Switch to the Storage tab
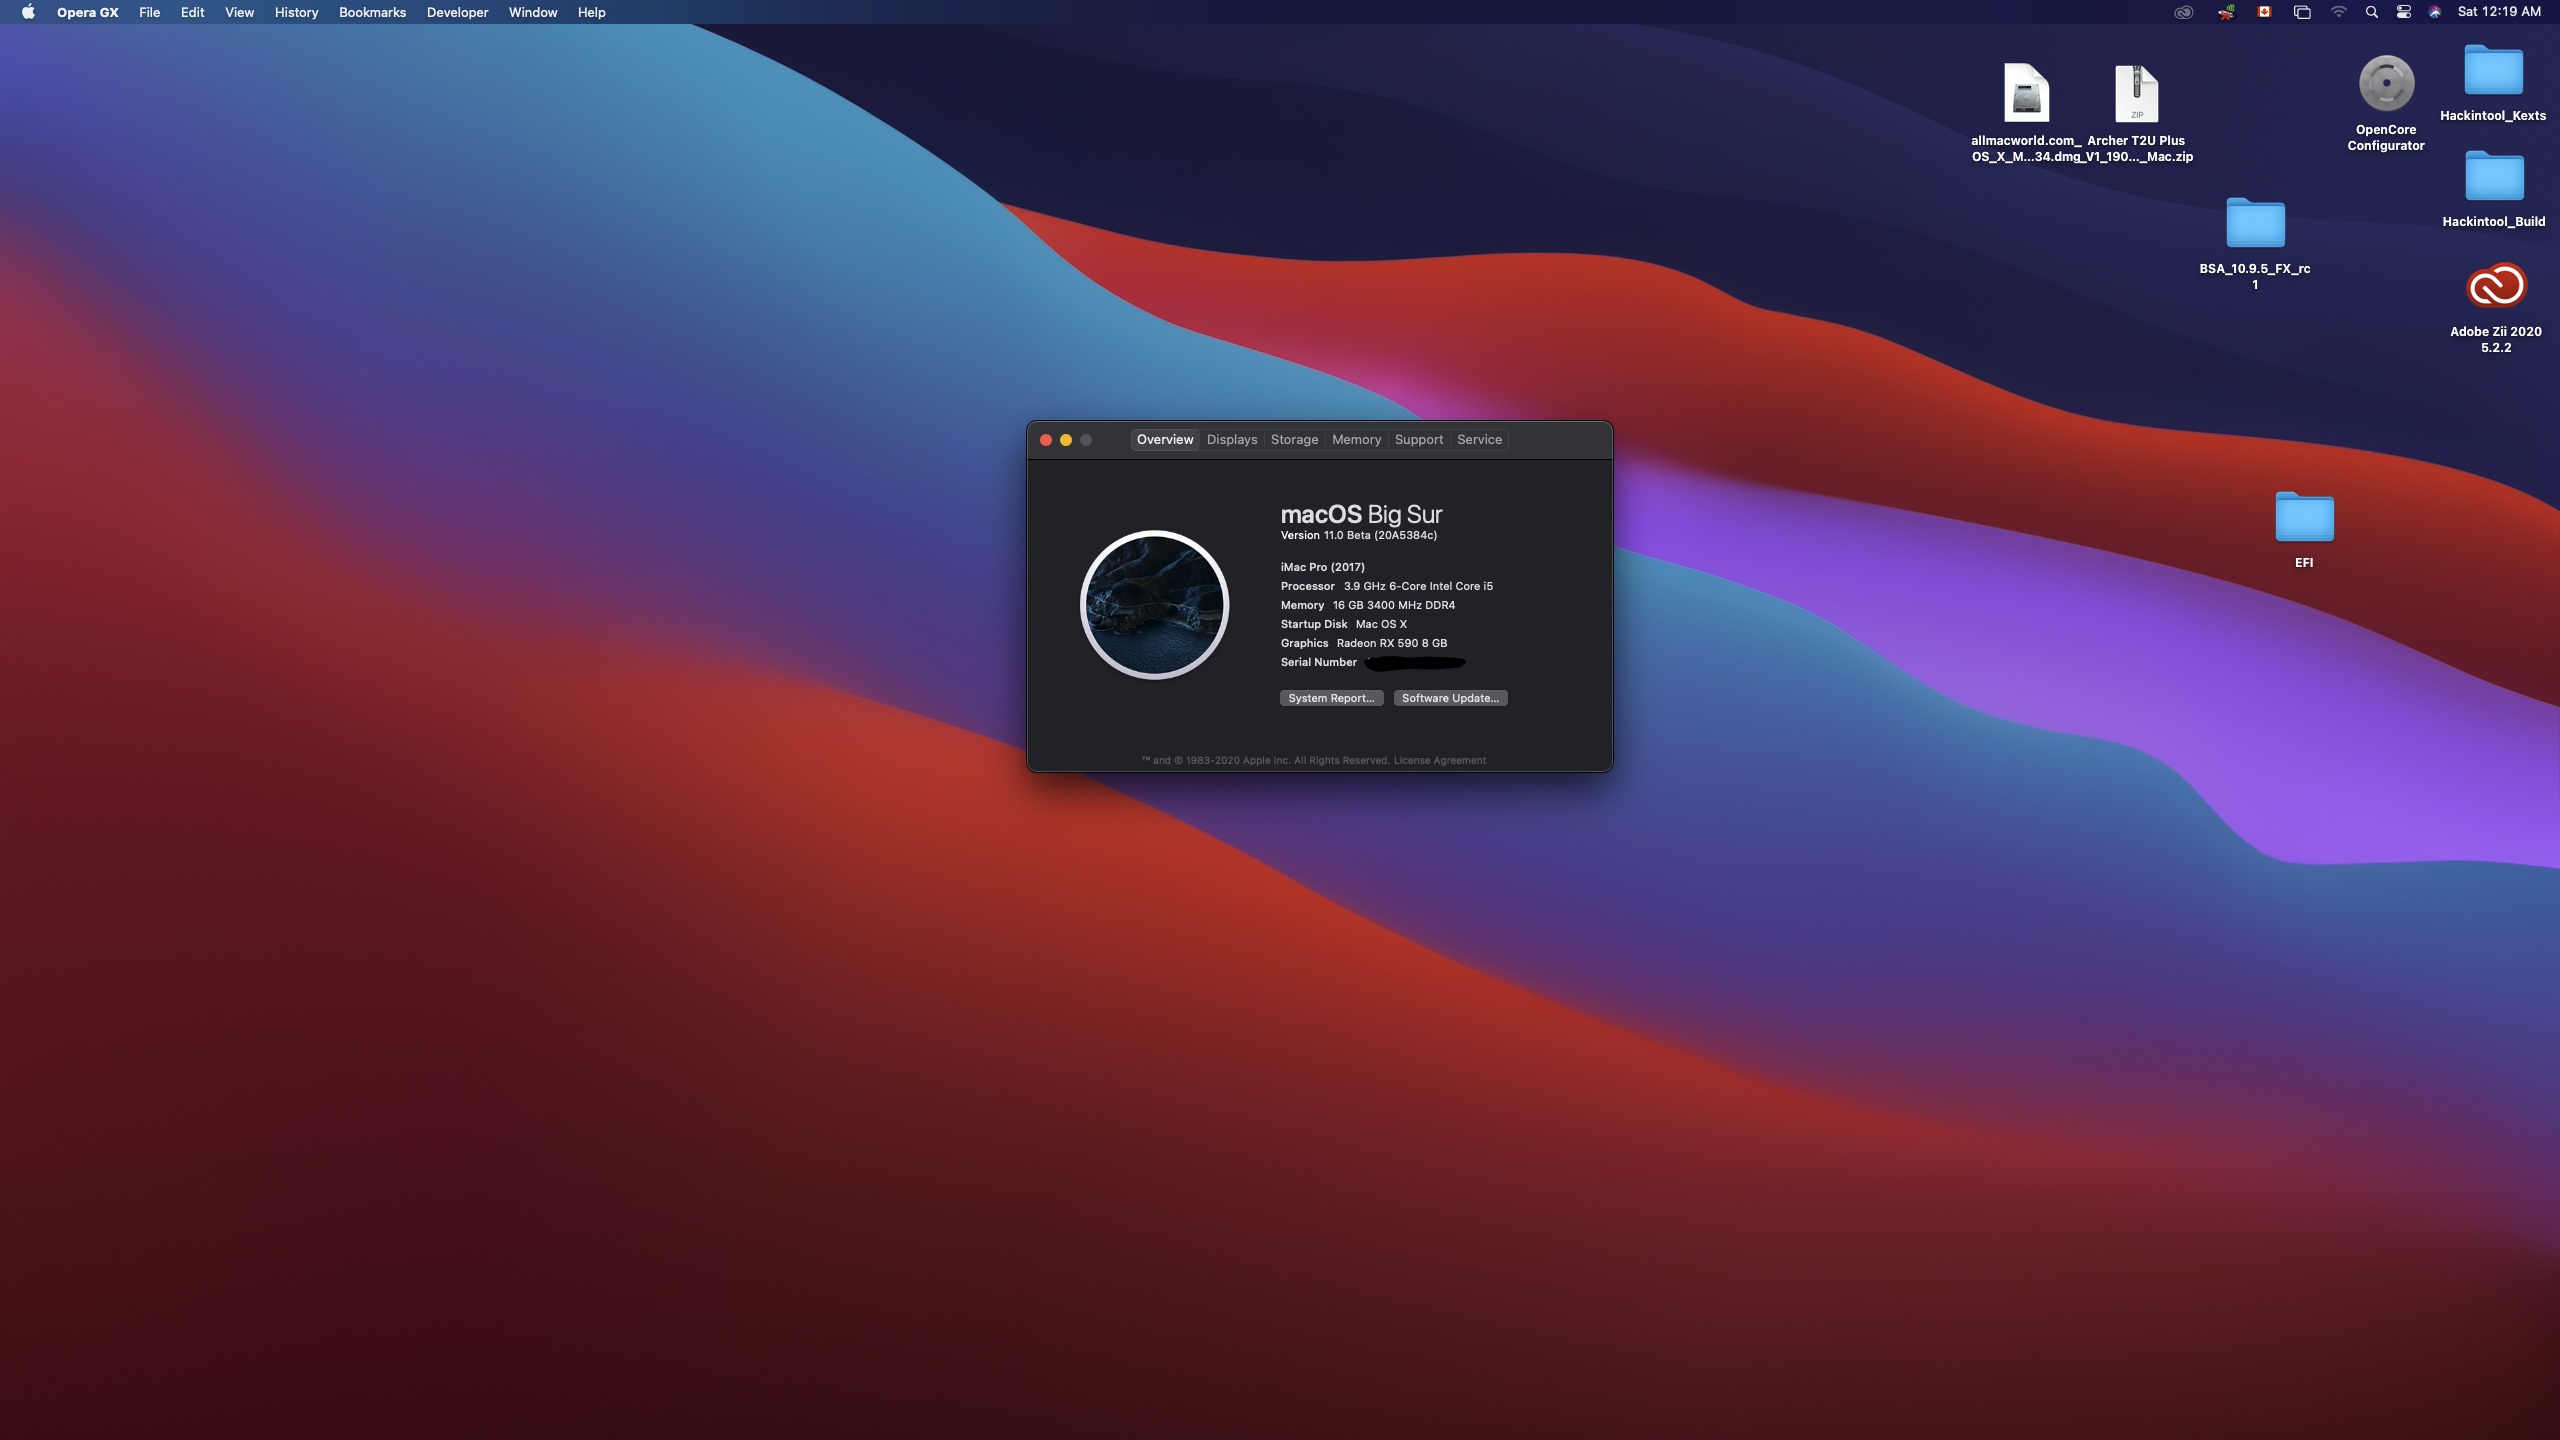 click(1294, 440)
